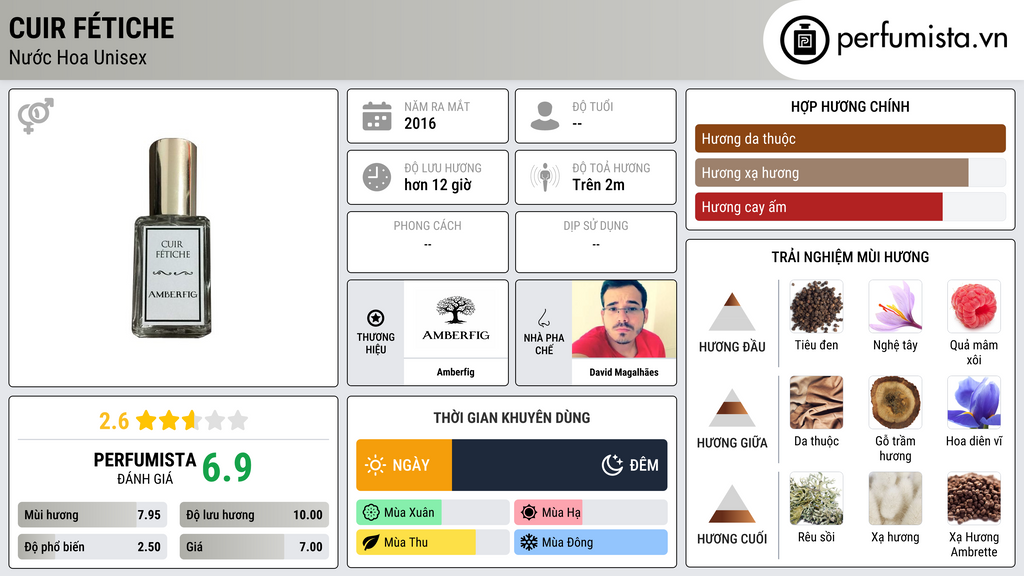The image size is (1024, 576).
Task: Click the orange NGÀY day bar segment
Action: click(x=404, y=465)
